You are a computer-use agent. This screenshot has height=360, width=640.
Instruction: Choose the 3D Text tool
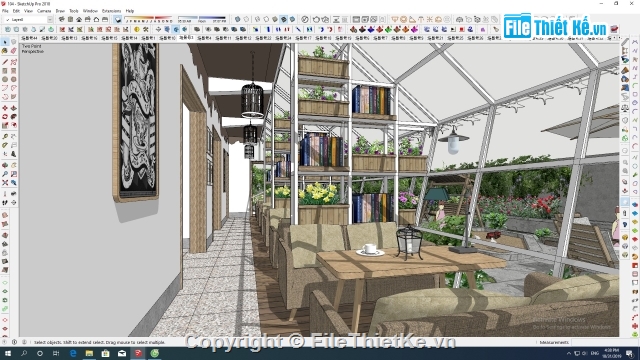pos(13,154)
